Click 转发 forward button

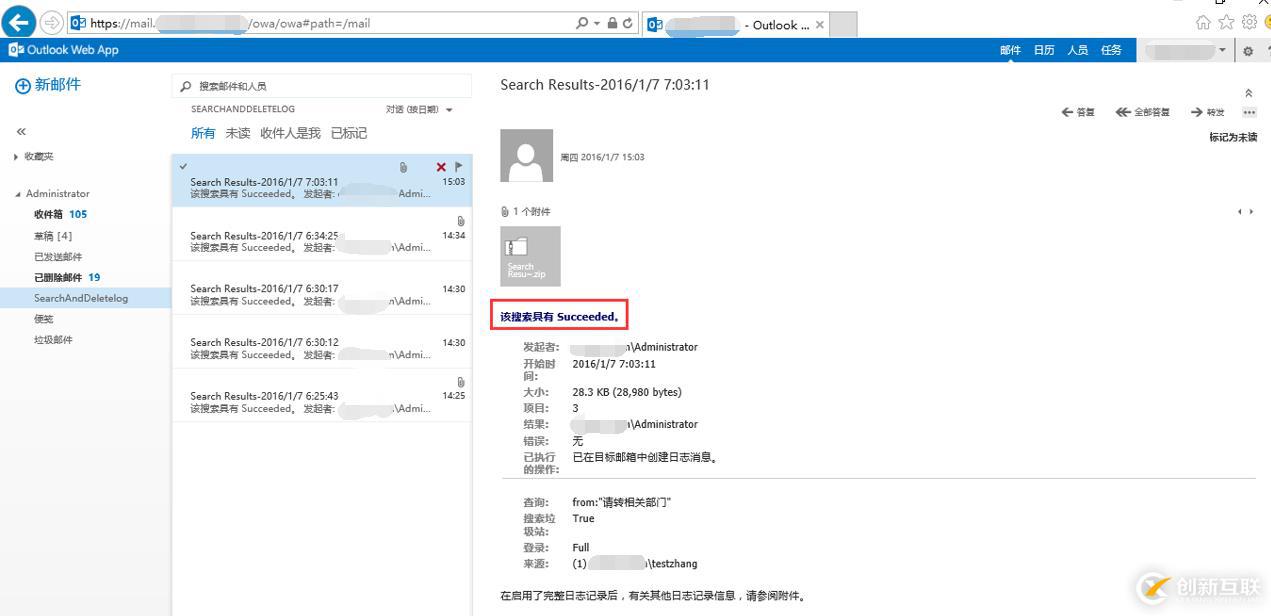[x=1208, y=112]
